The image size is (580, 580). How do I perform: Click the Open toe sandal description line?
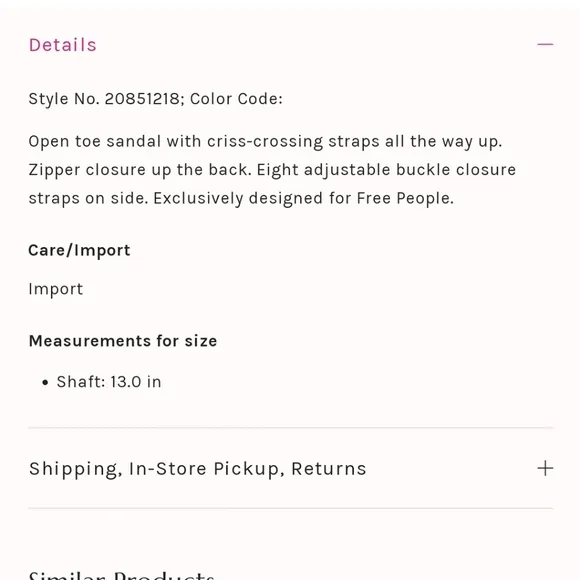265,142
